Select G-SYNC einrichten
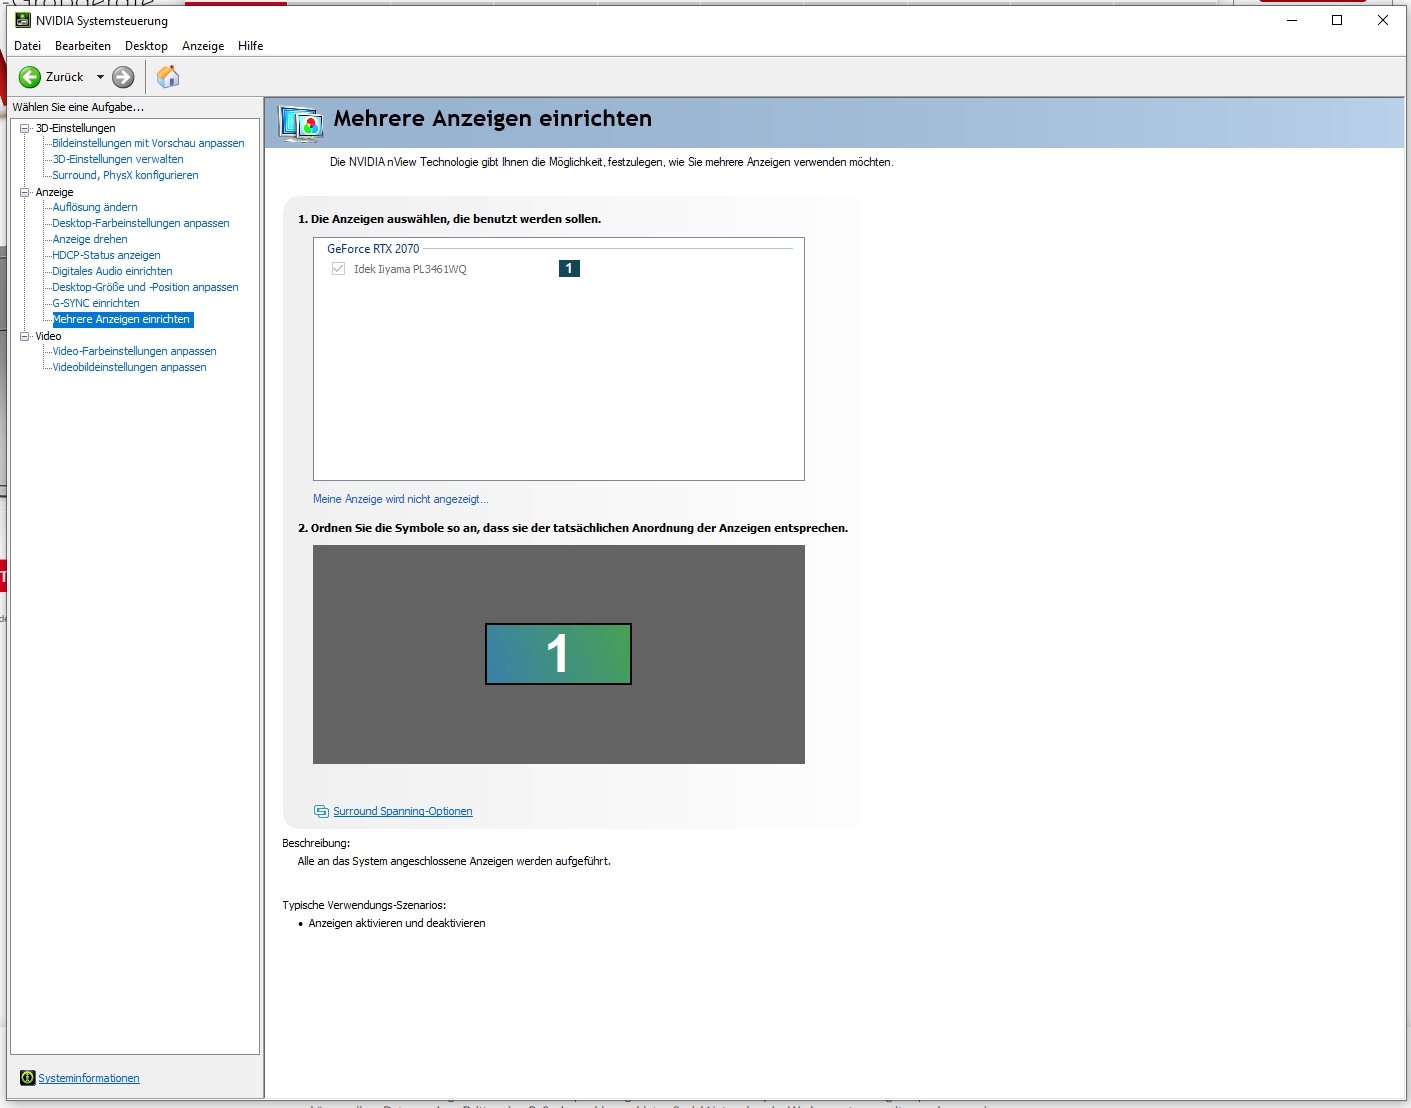Viewport: 1411px width, 1108px height. (x=96, y=303)
